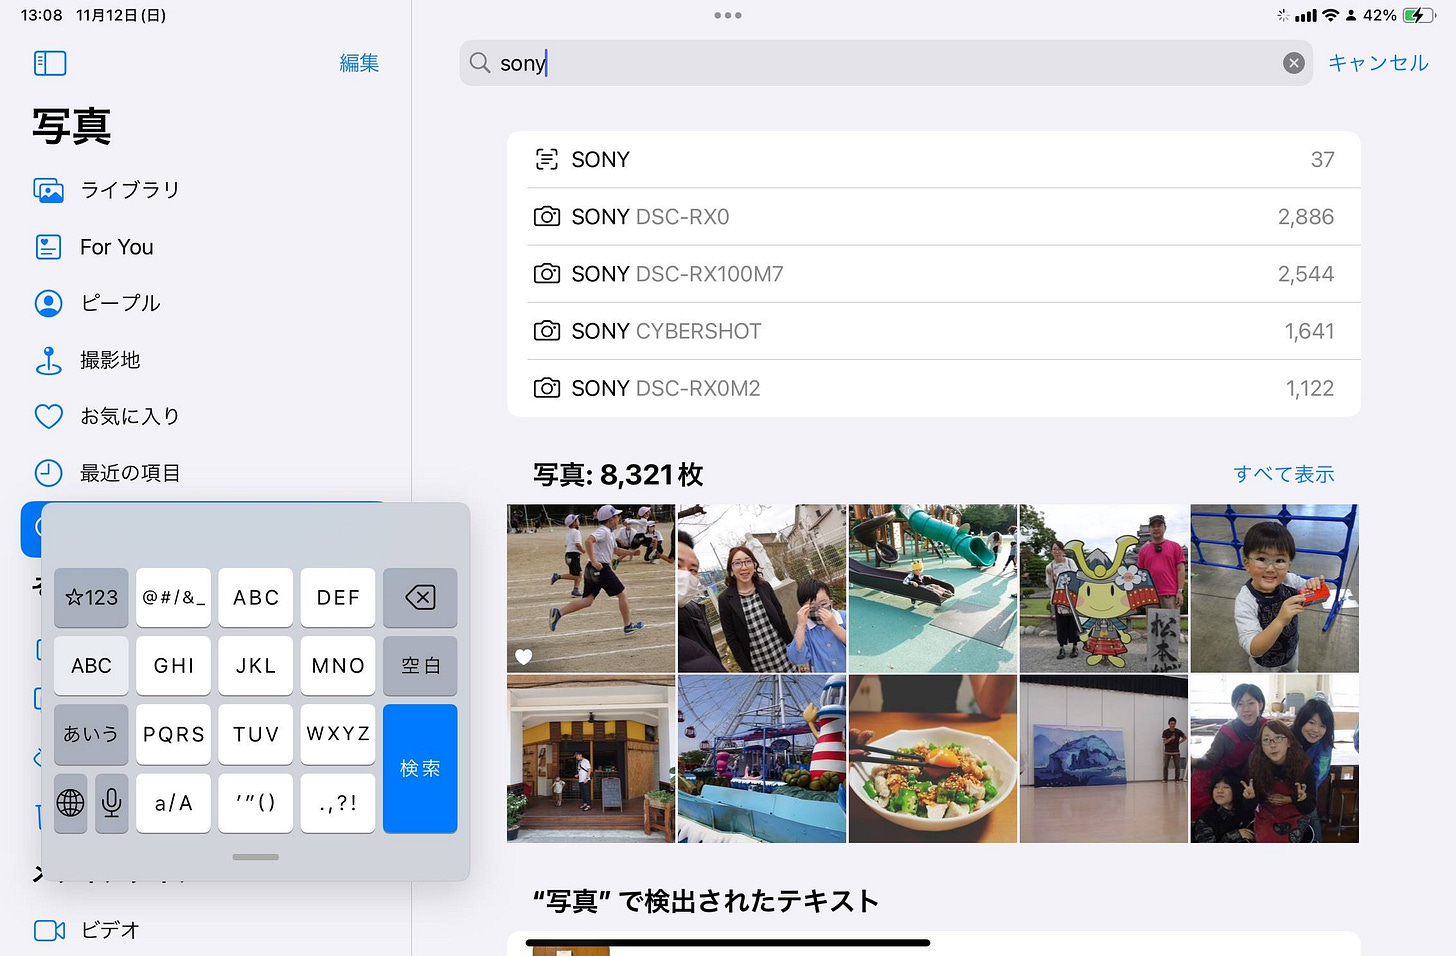The image size is (1456, 956).
Task: Tap the blue 検索 search key
Action: pos(420,769)
